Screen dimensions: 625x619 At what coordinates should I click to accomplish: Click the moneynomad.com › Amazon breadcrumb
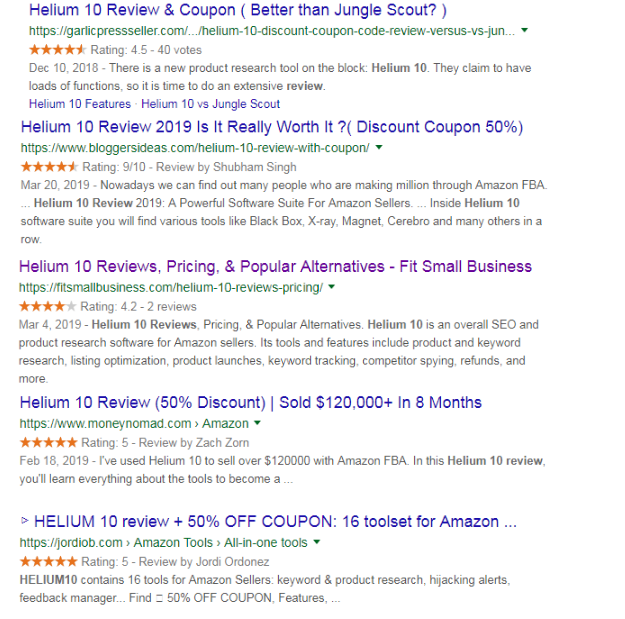pos(134,423)
